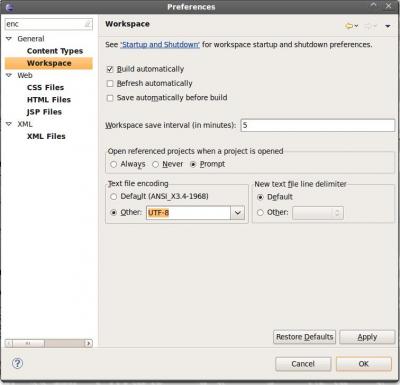Screen dimensions: 400x385
Task: Select Other line delimiter radio
Action: coord(260,212)
